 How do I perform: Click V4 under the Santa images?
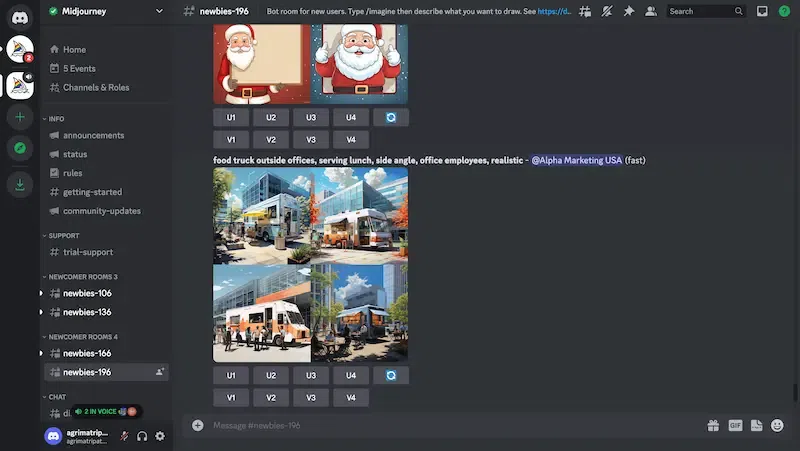[351, 140]
